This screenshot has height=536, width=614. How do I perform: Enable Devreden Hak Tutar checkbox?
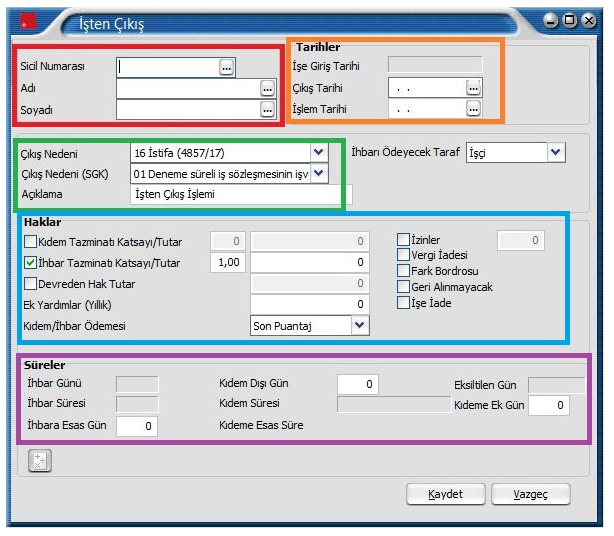30,283
